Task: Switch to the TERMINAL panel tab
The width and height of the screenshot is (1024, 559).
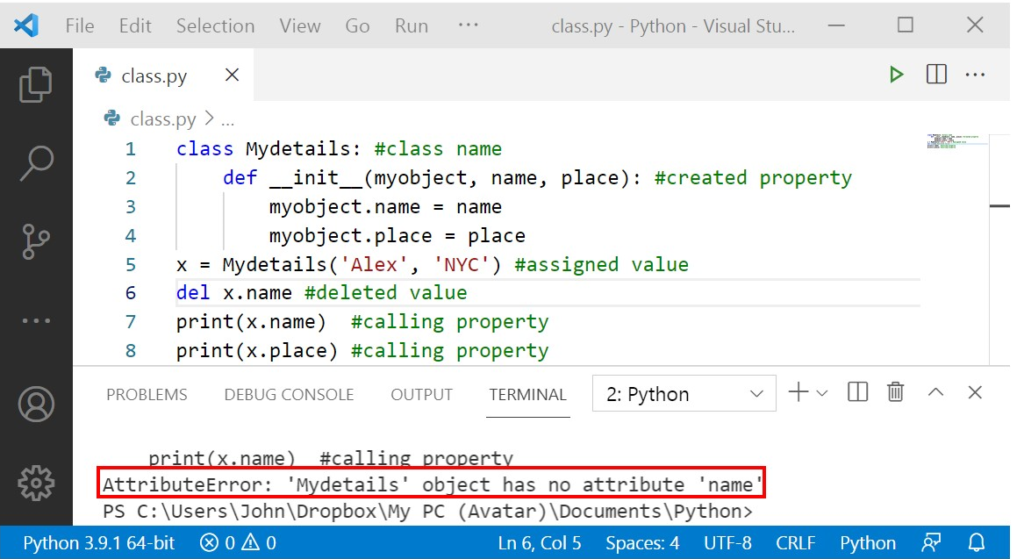Action: pos(528,394)
